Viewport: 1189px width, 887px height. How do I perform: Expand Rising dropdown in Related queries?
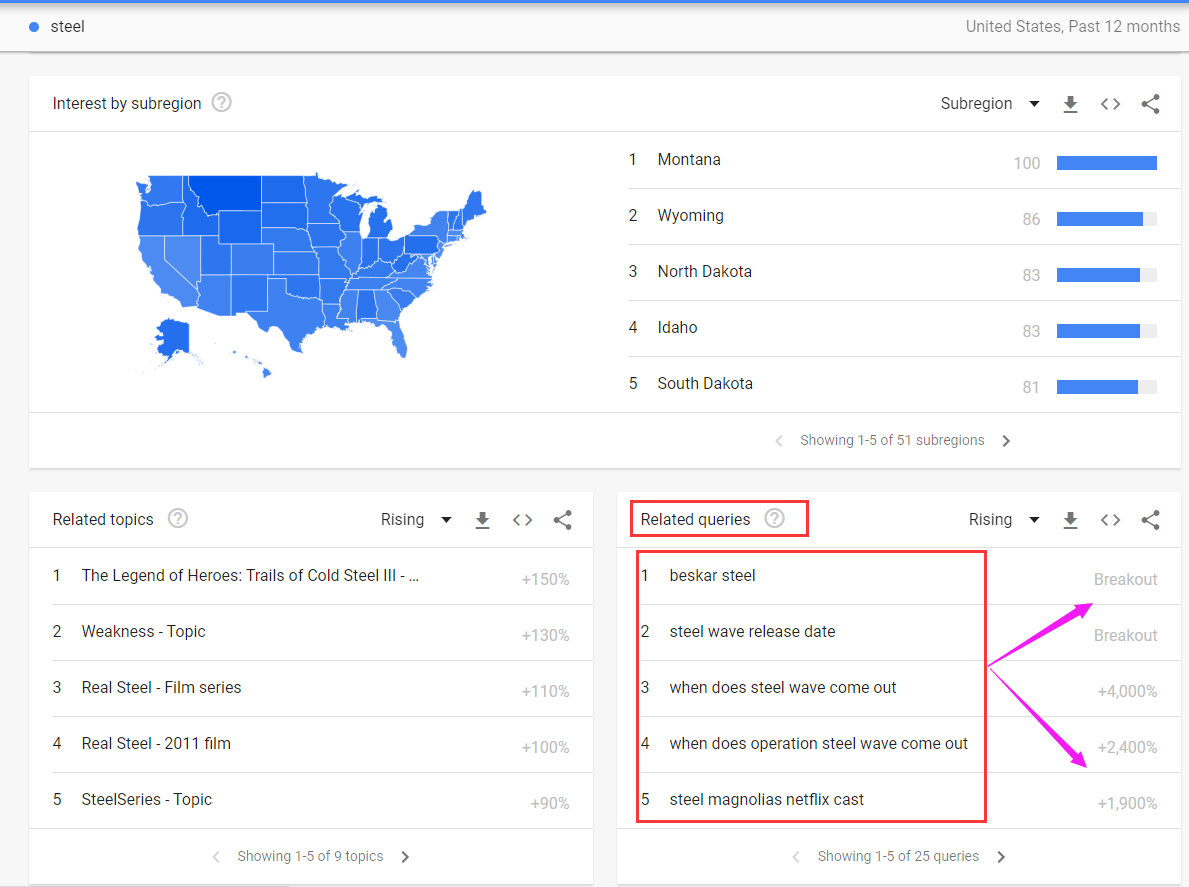1003,520
